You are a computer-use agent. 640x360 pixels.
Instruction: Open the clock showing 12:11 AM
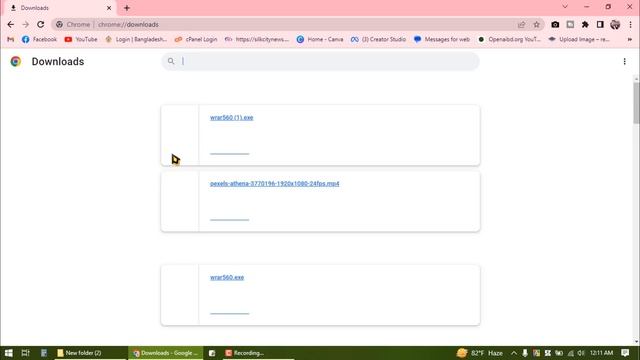(x=601, y=353)
